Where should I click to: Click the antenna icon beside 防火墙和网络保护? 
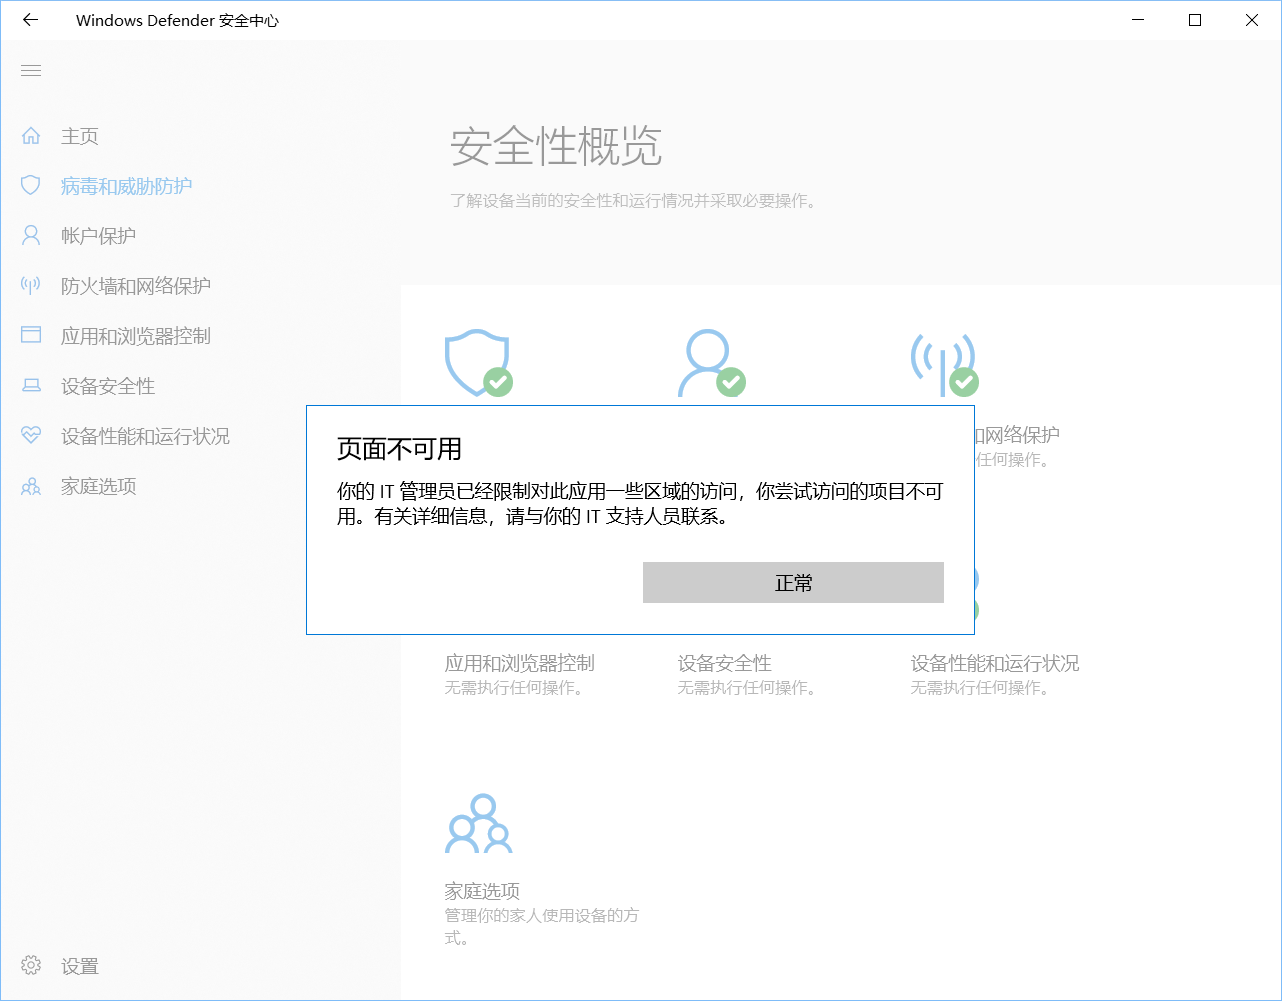point(31,285)
